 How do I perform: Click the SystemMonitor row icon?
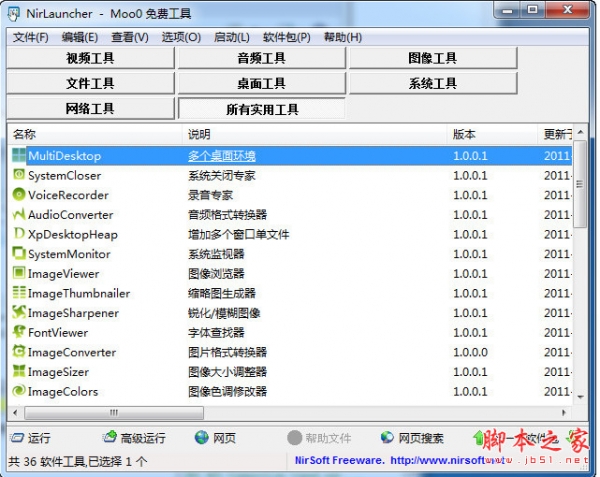coord(18,253)
